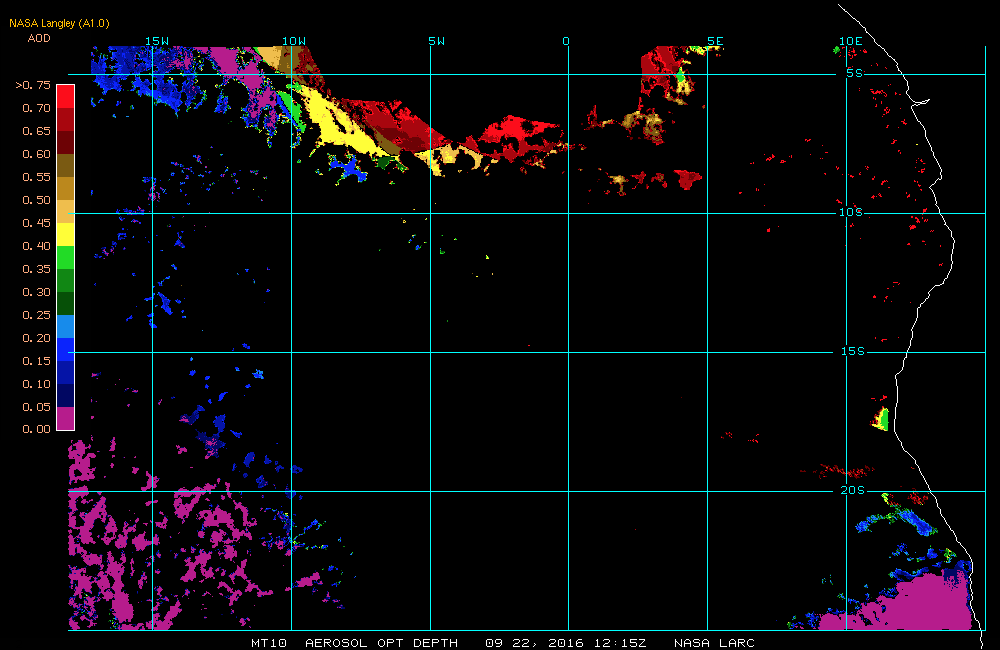Image resolution: width=1000 pixels, height=650 pixels.
Task: Click the light orange legend swatch
Action: point(65,211)
